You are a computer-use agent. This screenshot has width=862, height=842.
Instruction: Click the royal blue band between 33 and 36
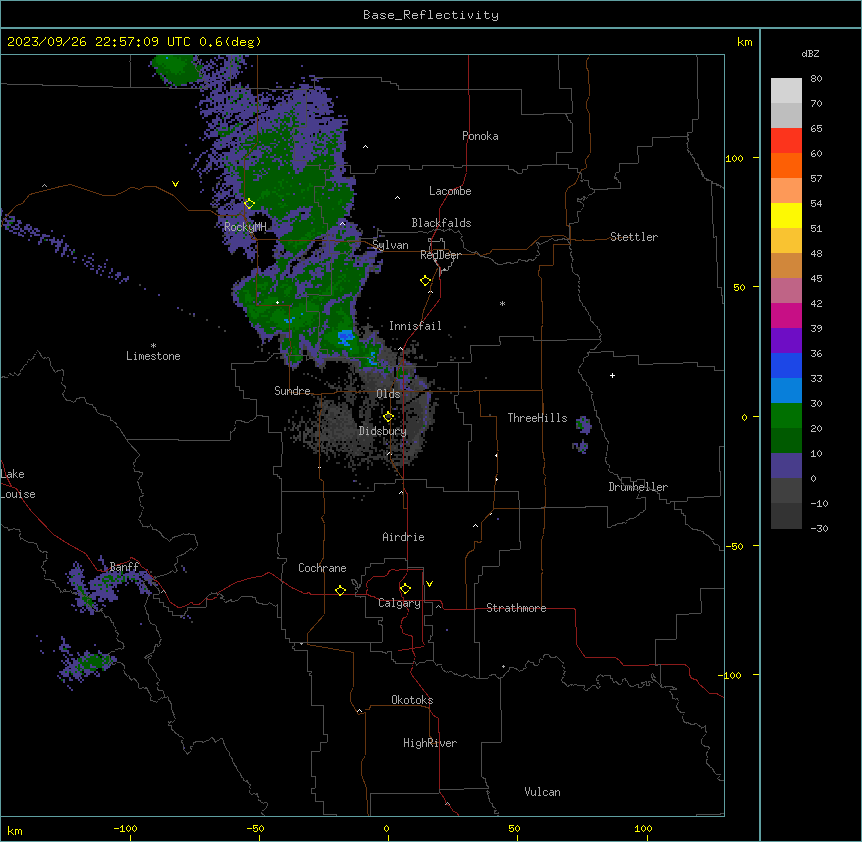click(786, 365)
